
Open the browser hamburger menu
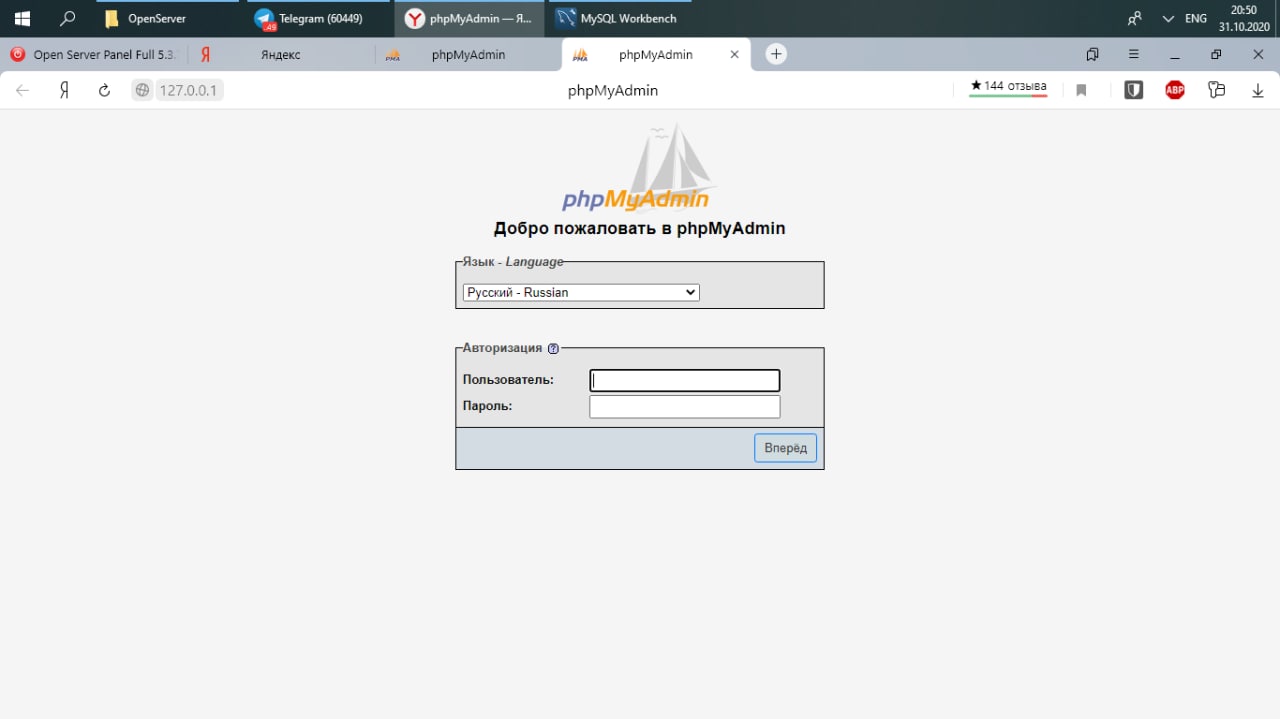point(1133,55)
